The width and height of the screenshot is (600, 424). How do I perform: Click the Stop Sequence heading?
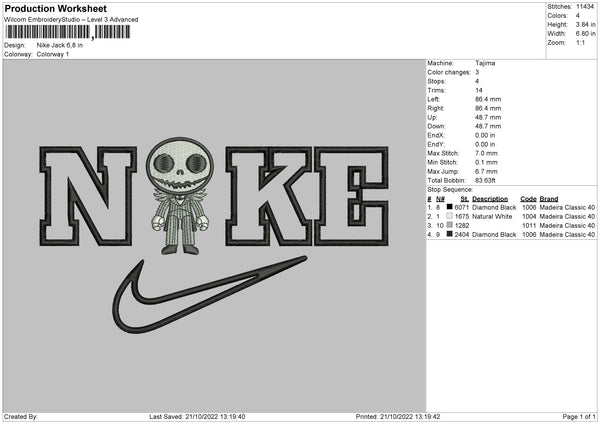(x=450, y=190)
